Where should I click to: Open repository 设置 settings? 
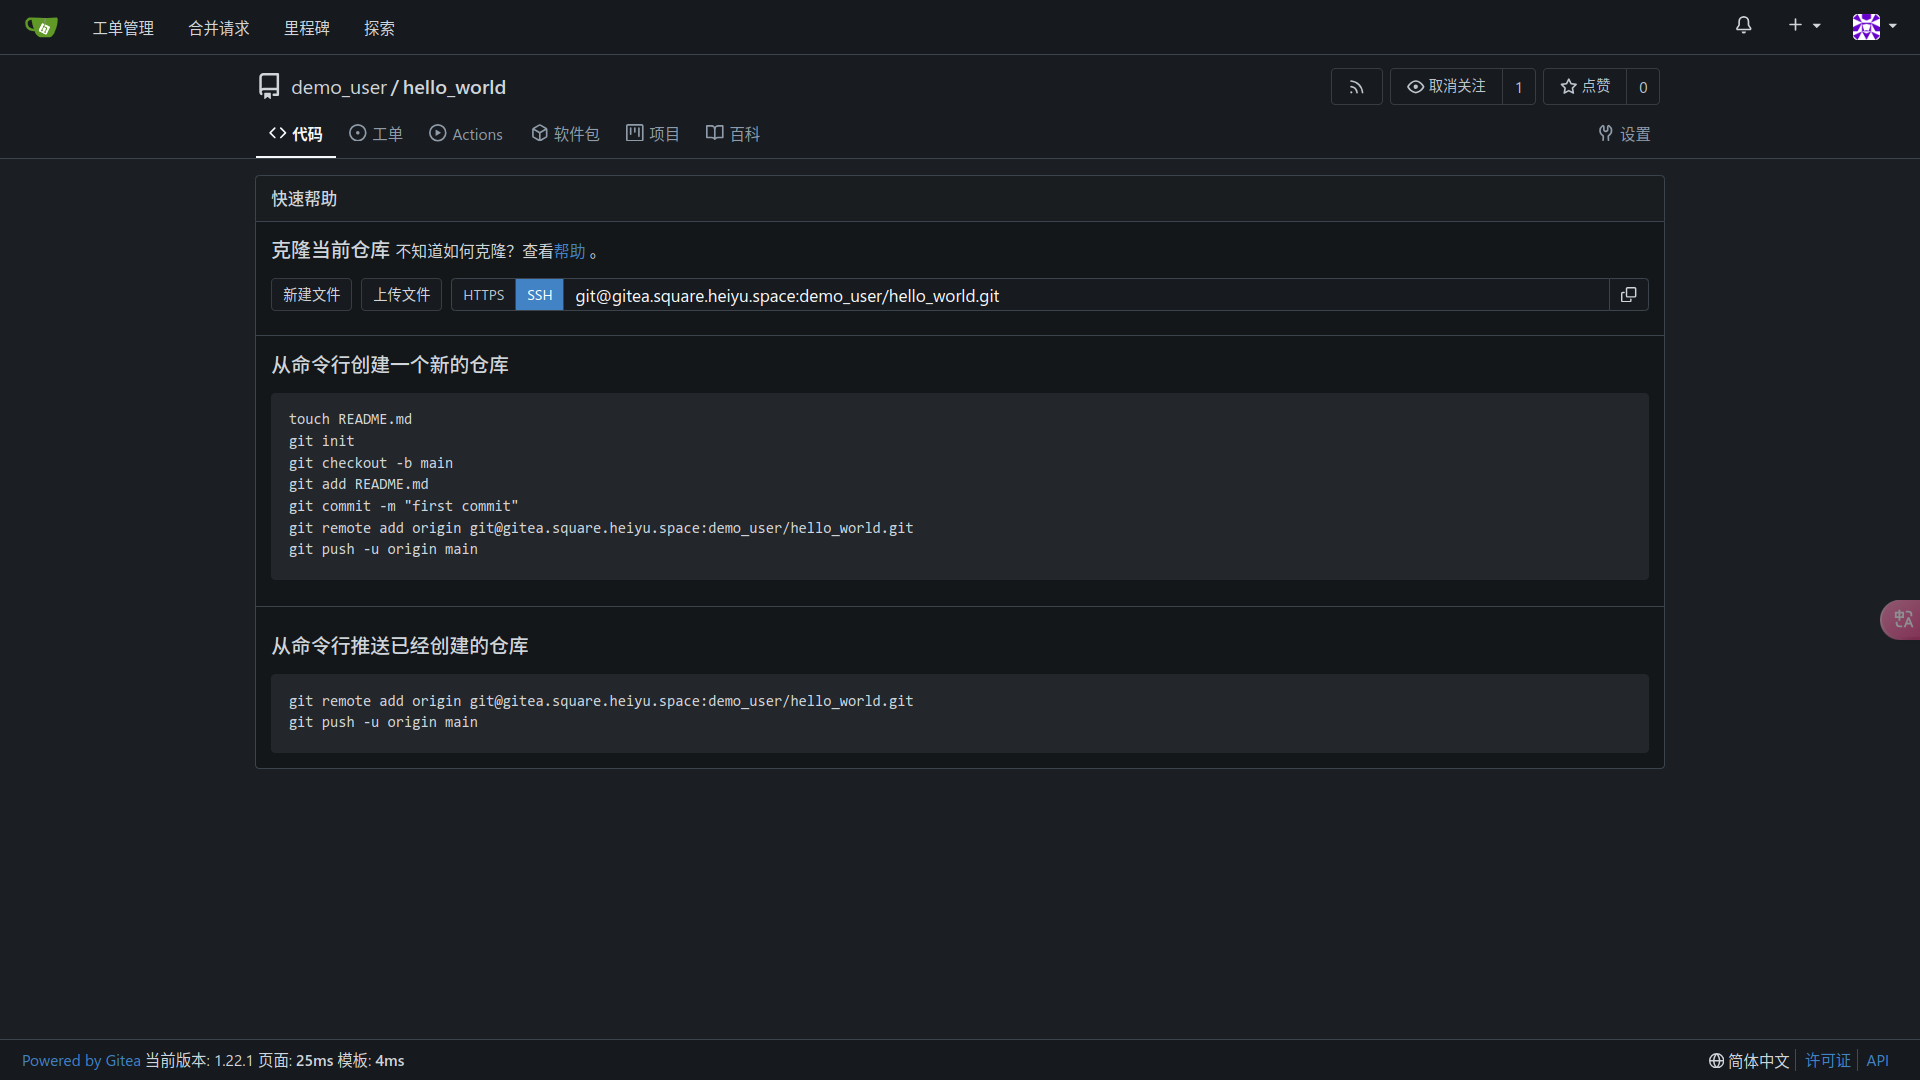1624,134
